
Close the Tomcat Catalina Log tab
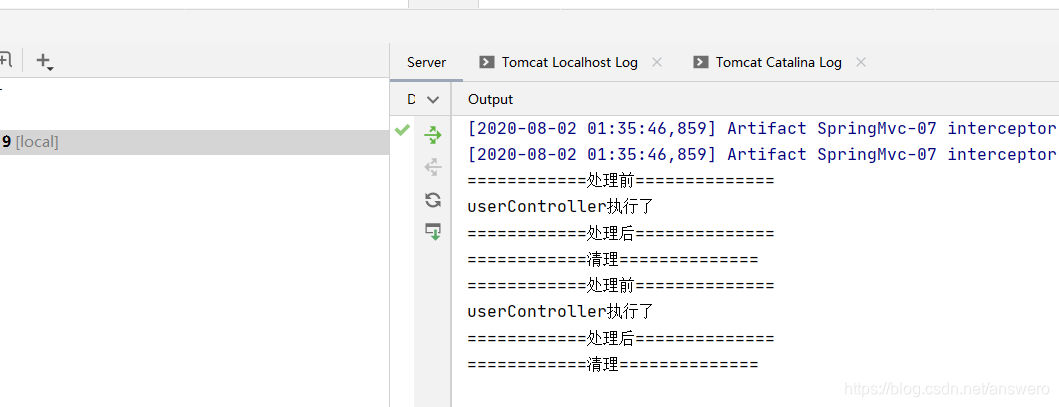[860, 62]
